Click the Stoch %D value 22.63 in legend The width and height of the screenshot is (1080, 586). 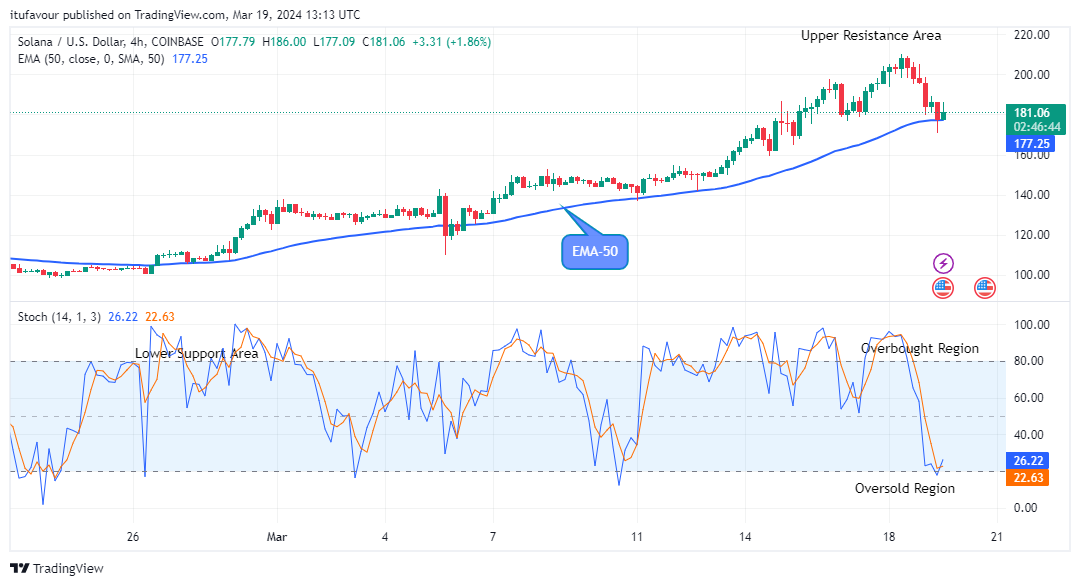pyautogui.click(x=160, y=317)
